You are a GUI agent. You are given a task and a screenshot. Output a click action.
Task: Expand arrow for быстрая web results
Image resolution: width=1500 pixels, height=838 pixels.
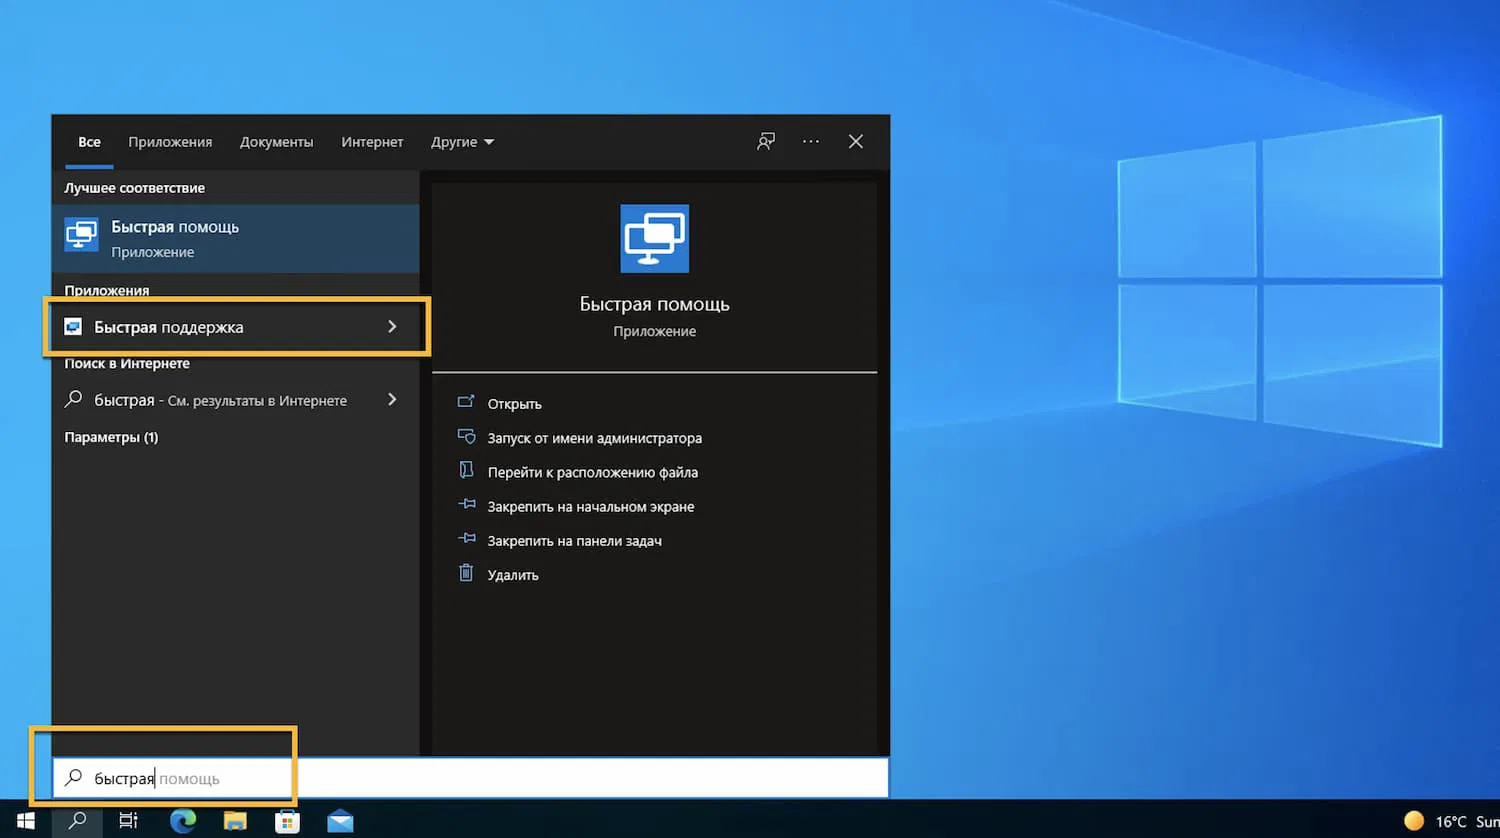click(392, 400)
